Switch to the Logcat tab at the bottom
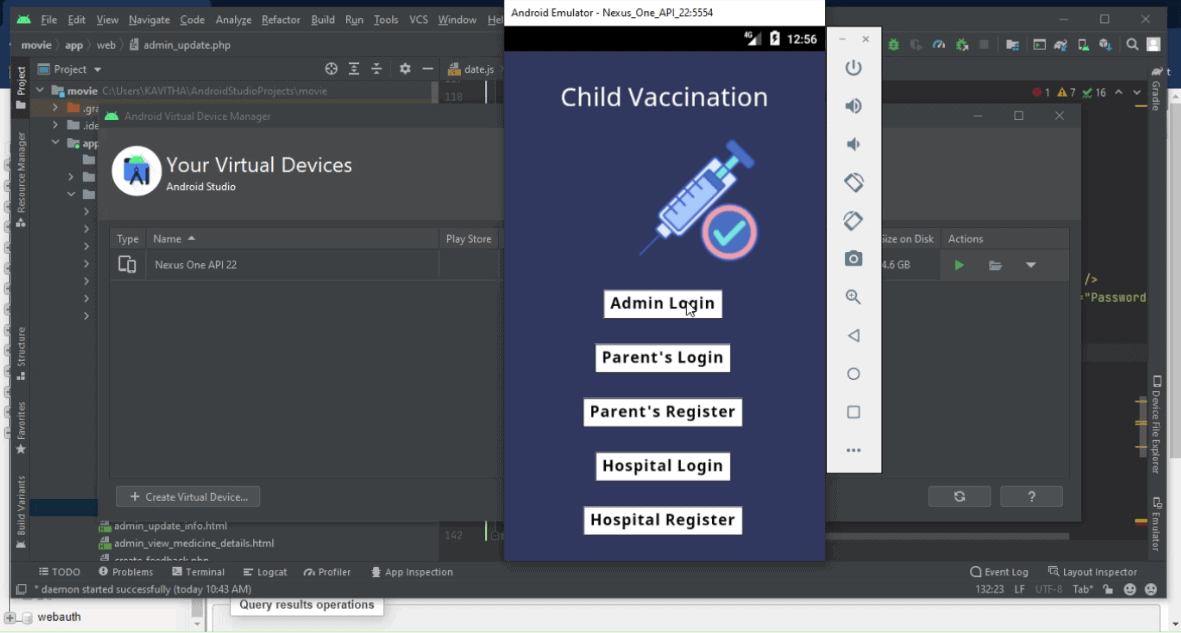 [x=264, y=571]
